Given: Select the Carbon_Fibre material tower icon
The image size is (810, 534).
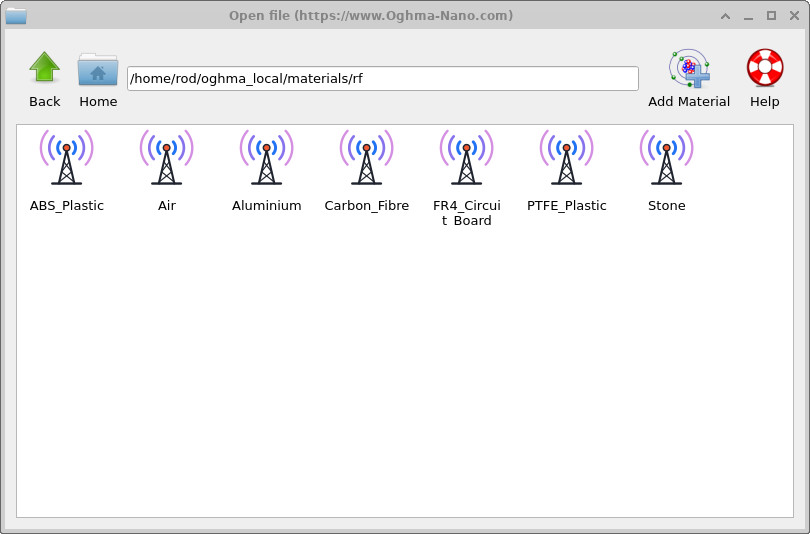Looking at the screenshot, I should point(366,157).
